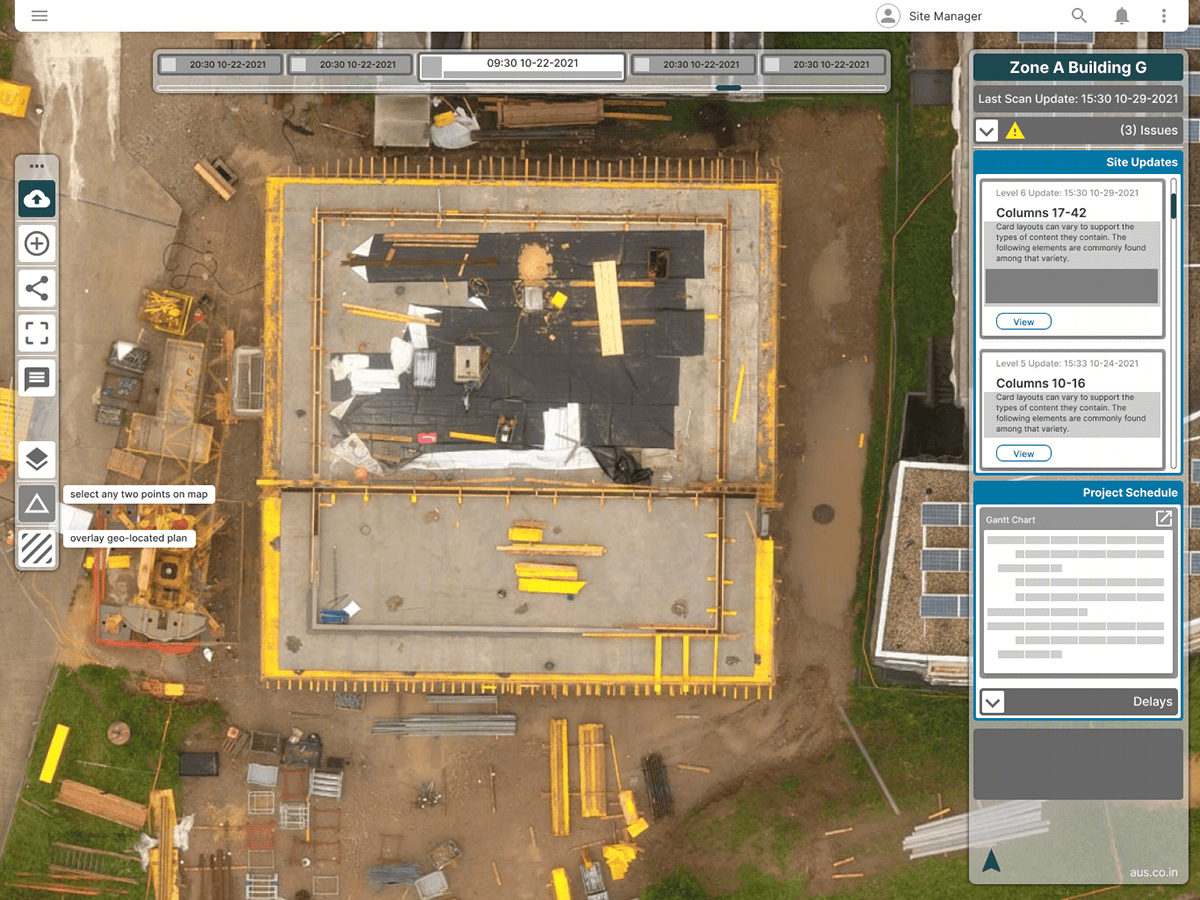Click the Gantt Chart label

coord(1011,520)
